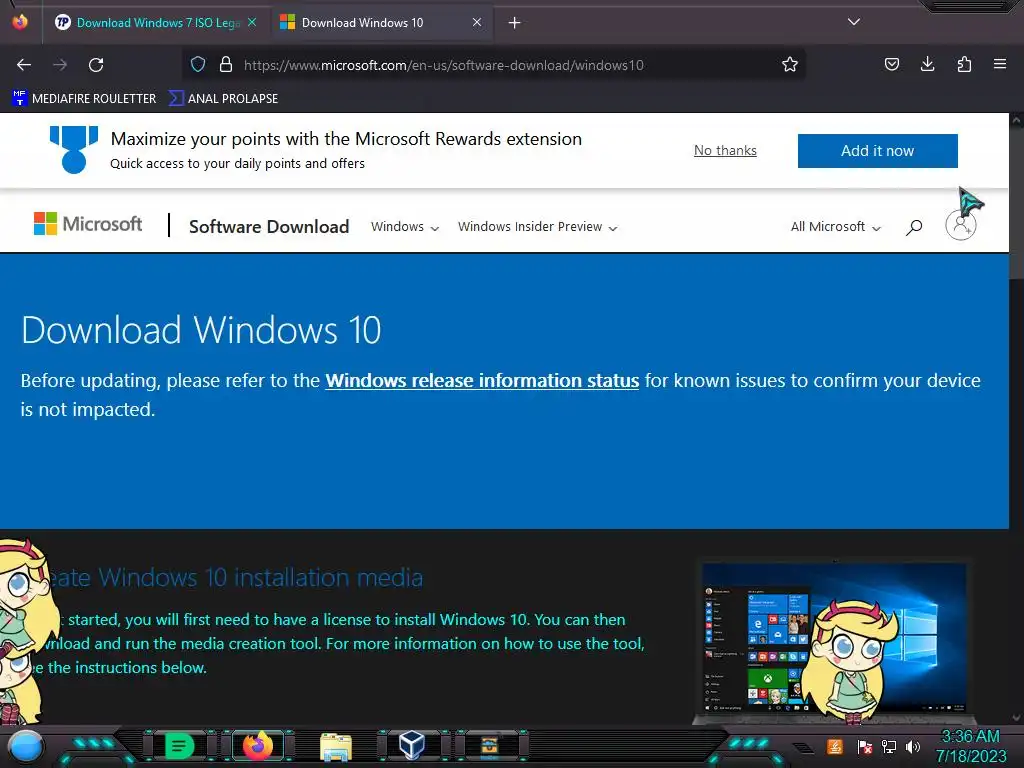This screenshot has height=768, width=1024.
Task: Click the Microsoft logo
Action: tap(88, 224)
